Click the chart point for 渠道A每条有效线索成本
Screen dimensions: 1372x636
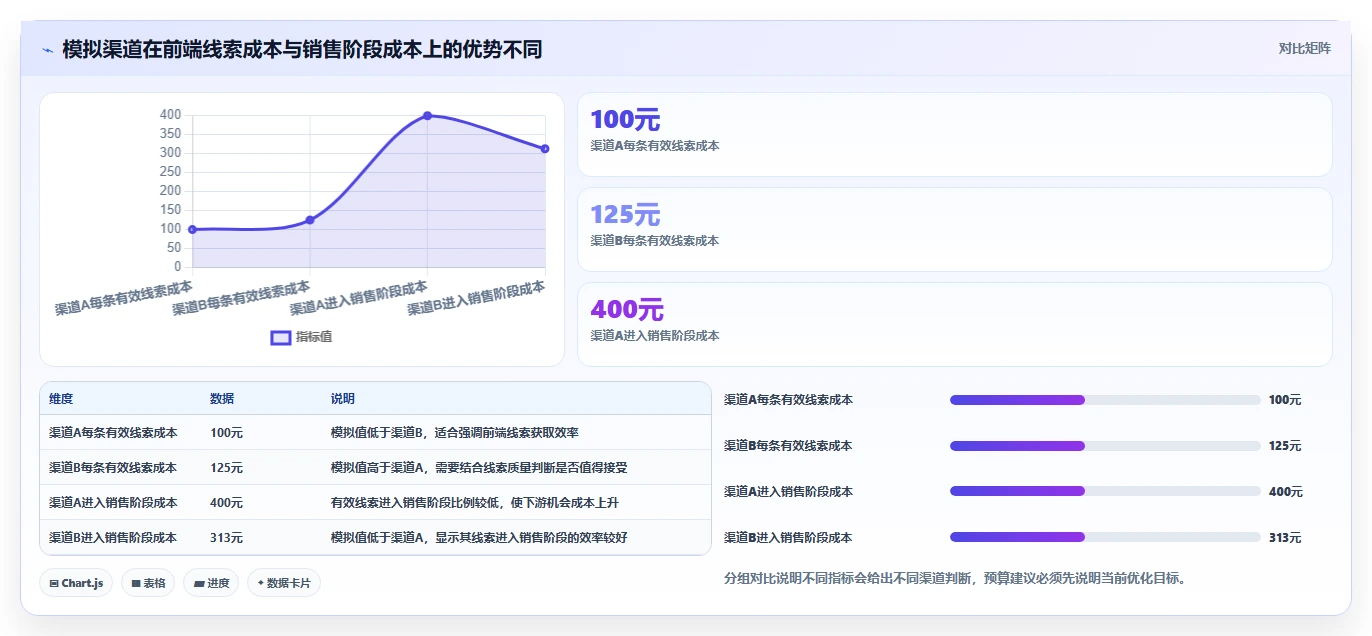[x=192, y=229]
